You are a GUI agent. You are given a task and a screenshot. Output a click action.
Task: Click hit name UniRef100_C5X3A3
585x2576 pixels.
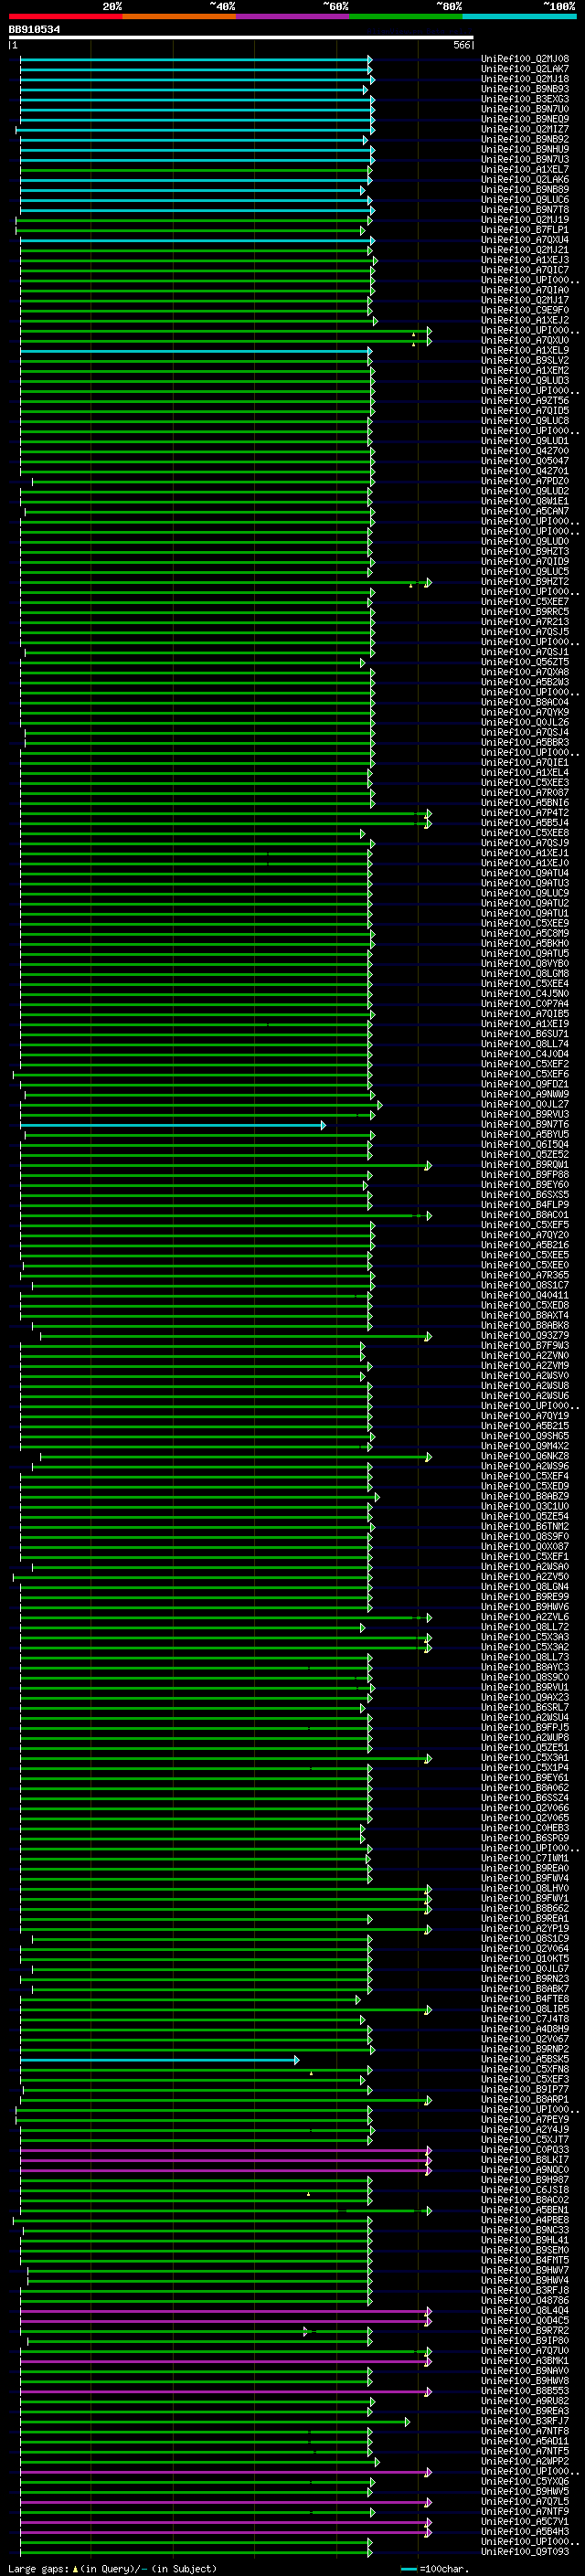tap(525, 1637)
